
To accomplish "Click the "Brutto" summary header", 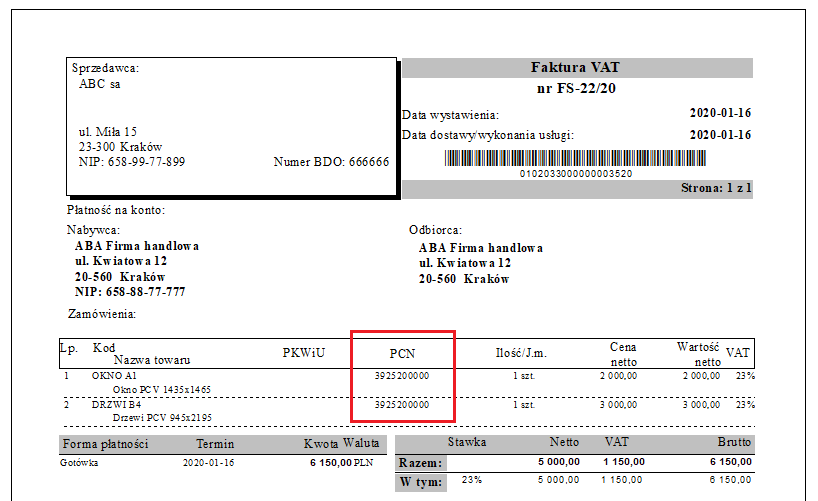I will click(734, 442).
